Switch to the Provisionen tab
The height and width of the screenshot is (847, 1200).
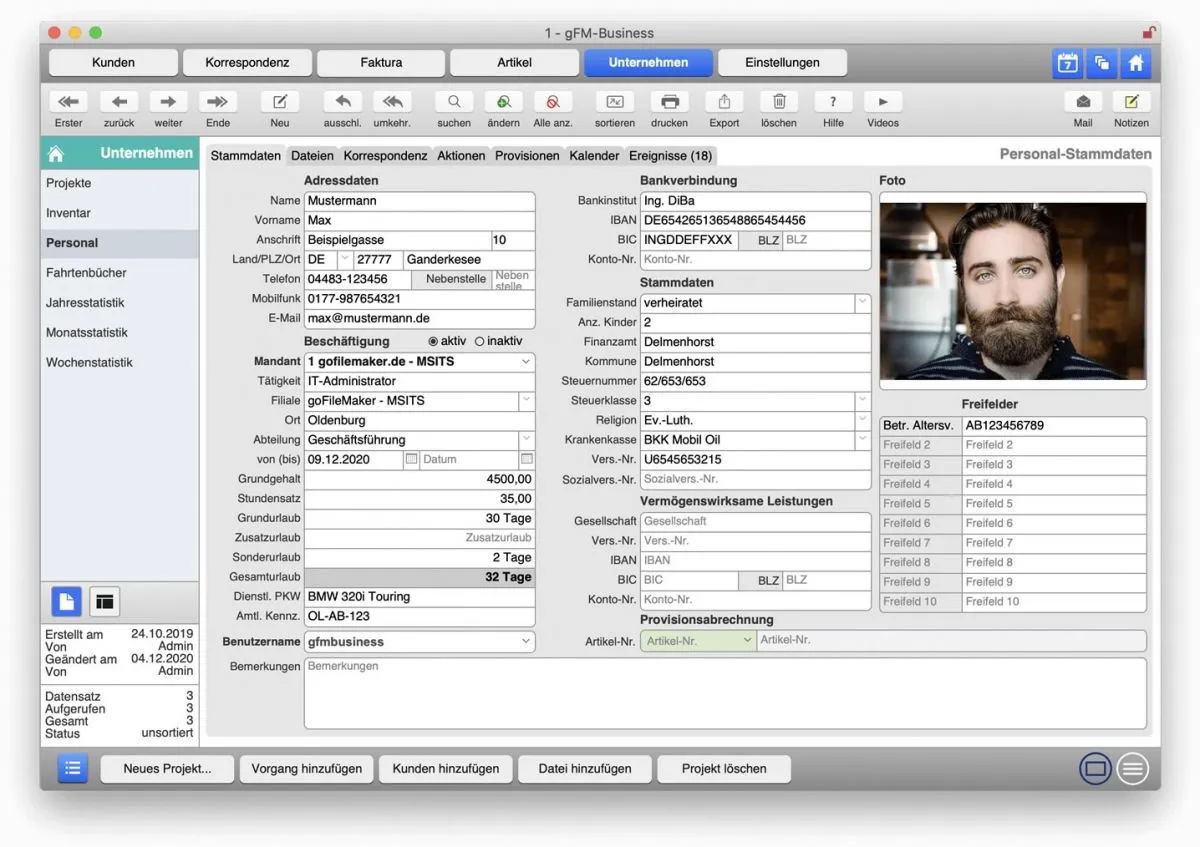[x=527, y=156]
